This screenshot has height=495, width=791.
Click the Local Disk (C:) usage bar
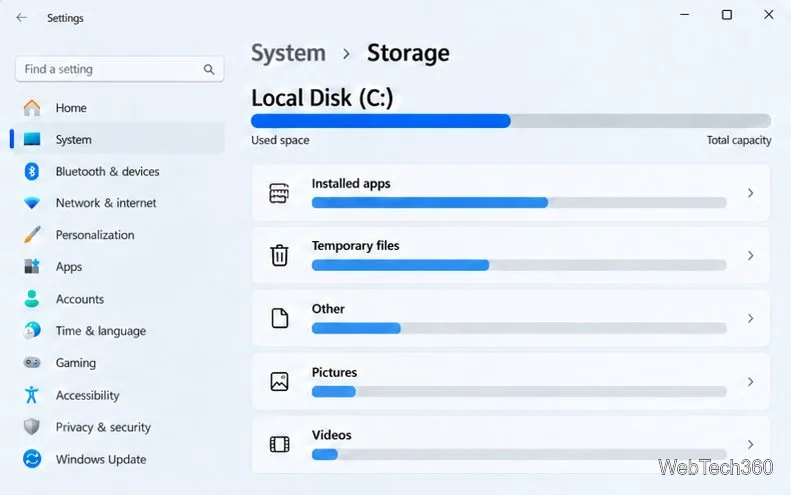tap(511, 121)
